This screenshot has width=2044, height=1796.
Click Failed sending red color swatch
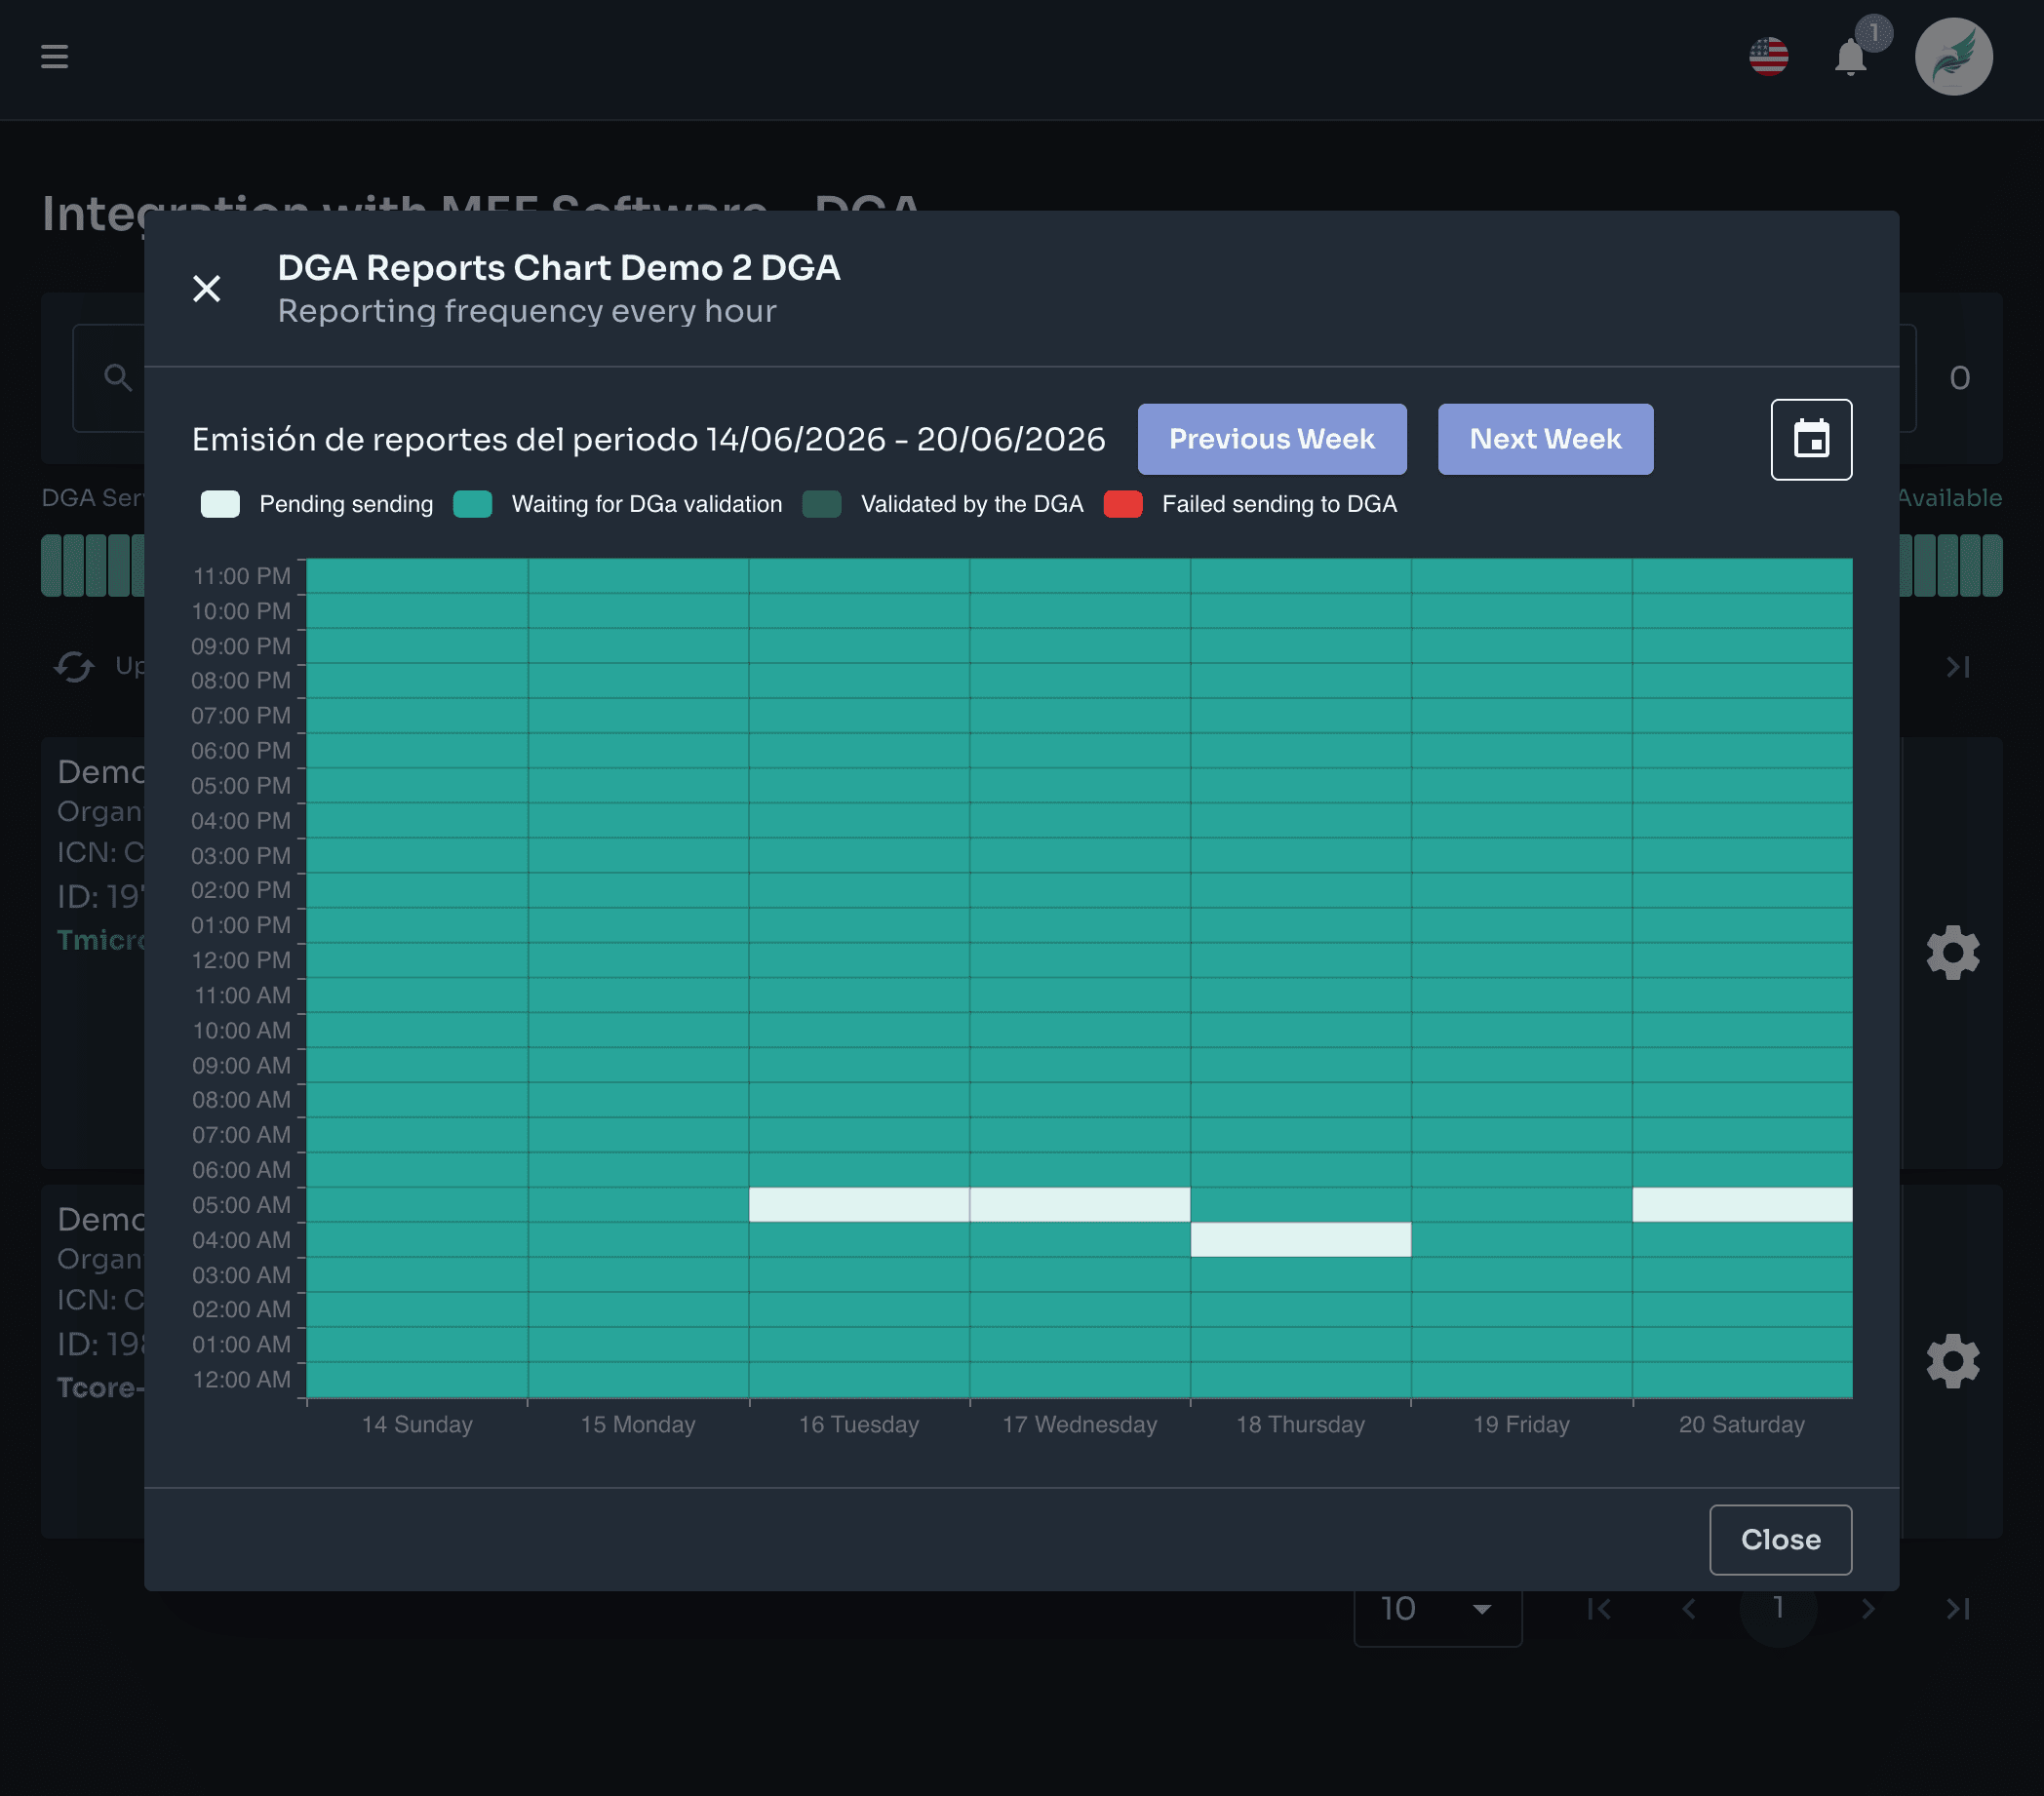(x=1123, y=504)
